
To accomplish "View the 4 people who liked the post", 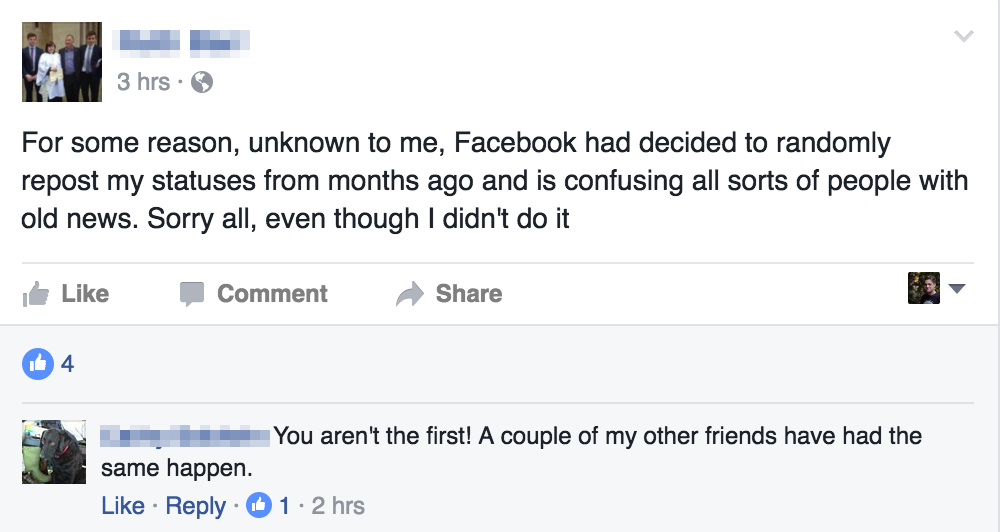I will [x=67, y=364].
